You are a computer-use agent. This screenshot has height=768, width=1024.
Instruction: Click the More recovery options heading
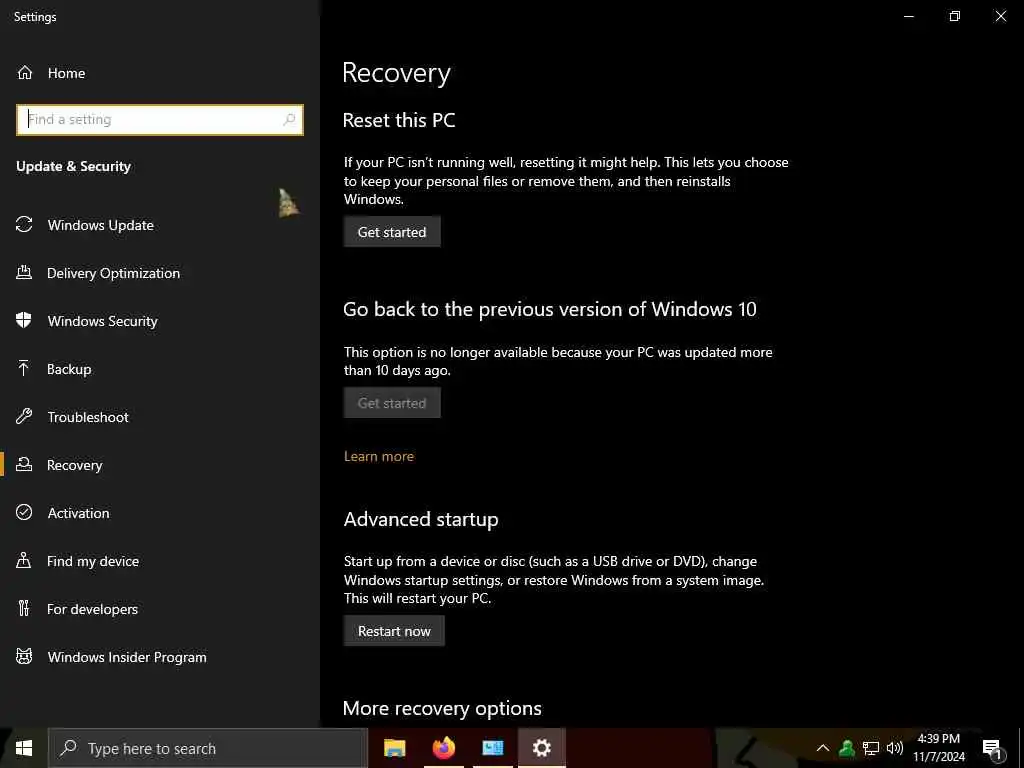click(442, 709)
